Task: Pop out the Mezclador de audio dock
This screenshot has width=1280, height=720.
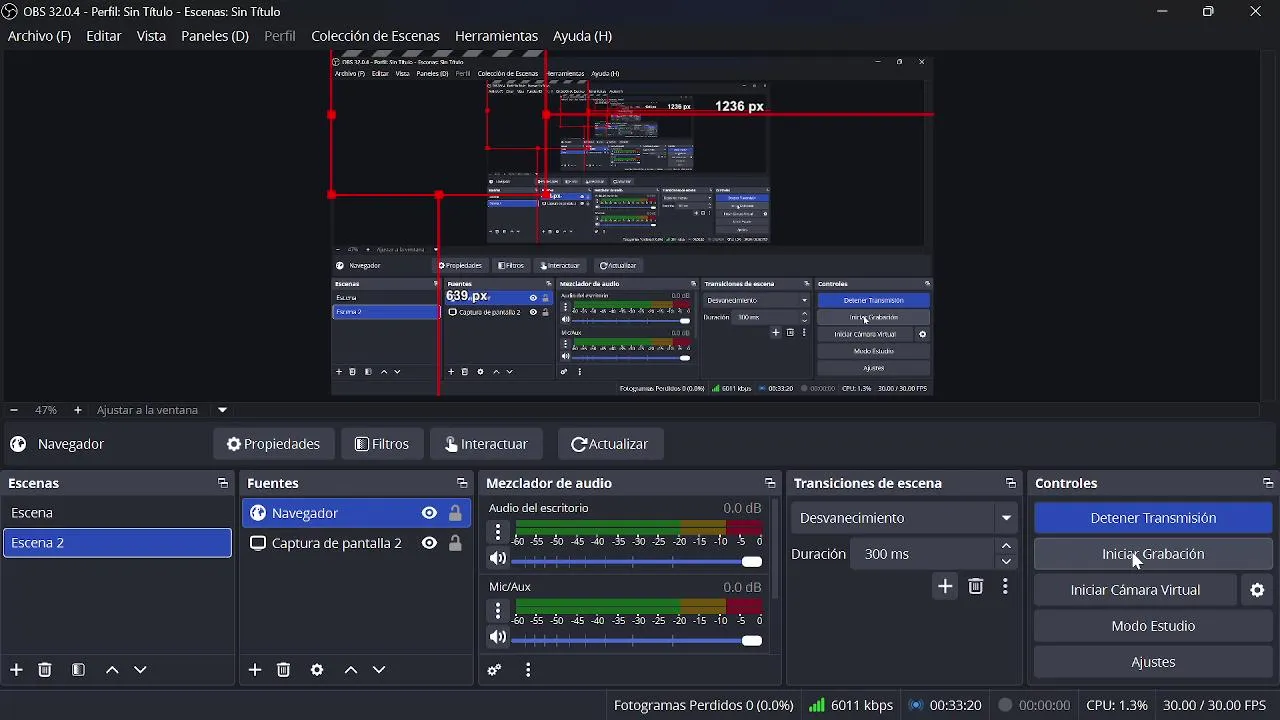Action: pyautogui.click(x=769, y=484)
